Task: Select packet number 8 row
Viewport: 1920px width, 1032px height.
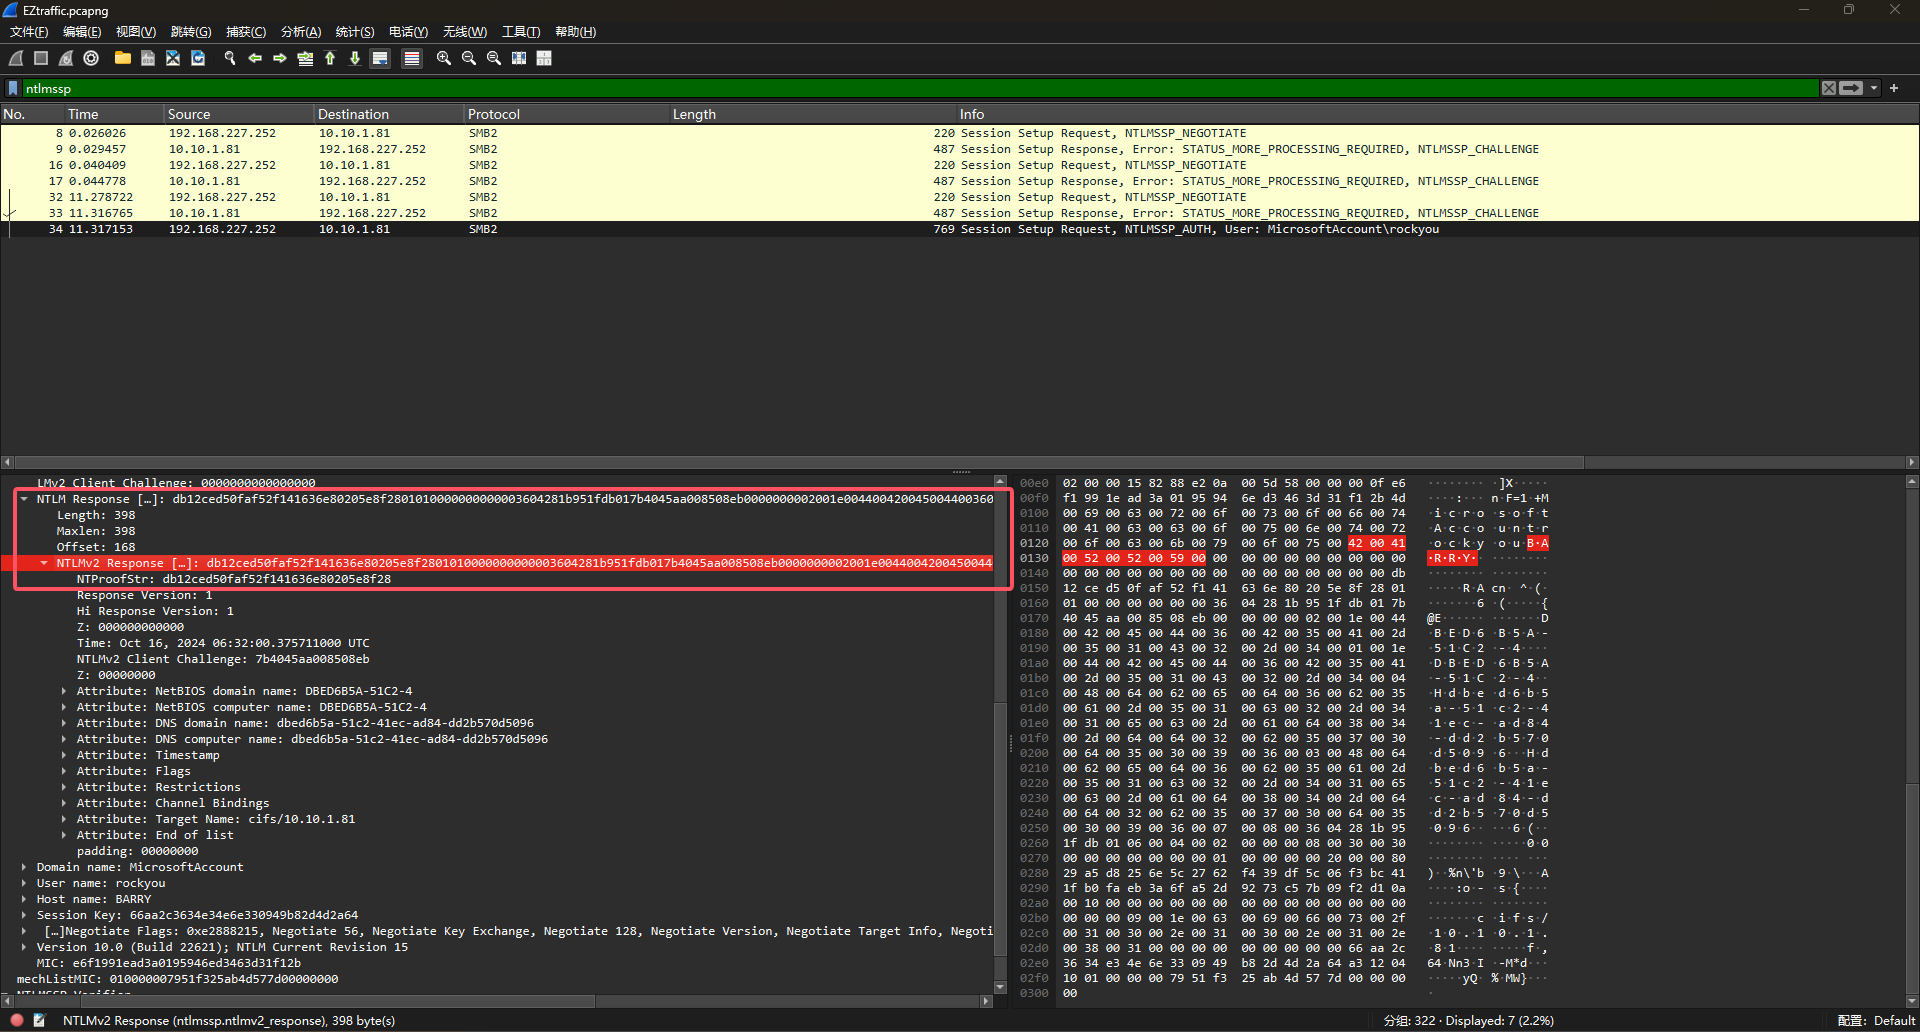Action: pyautogui.click(x=959, y=133)
